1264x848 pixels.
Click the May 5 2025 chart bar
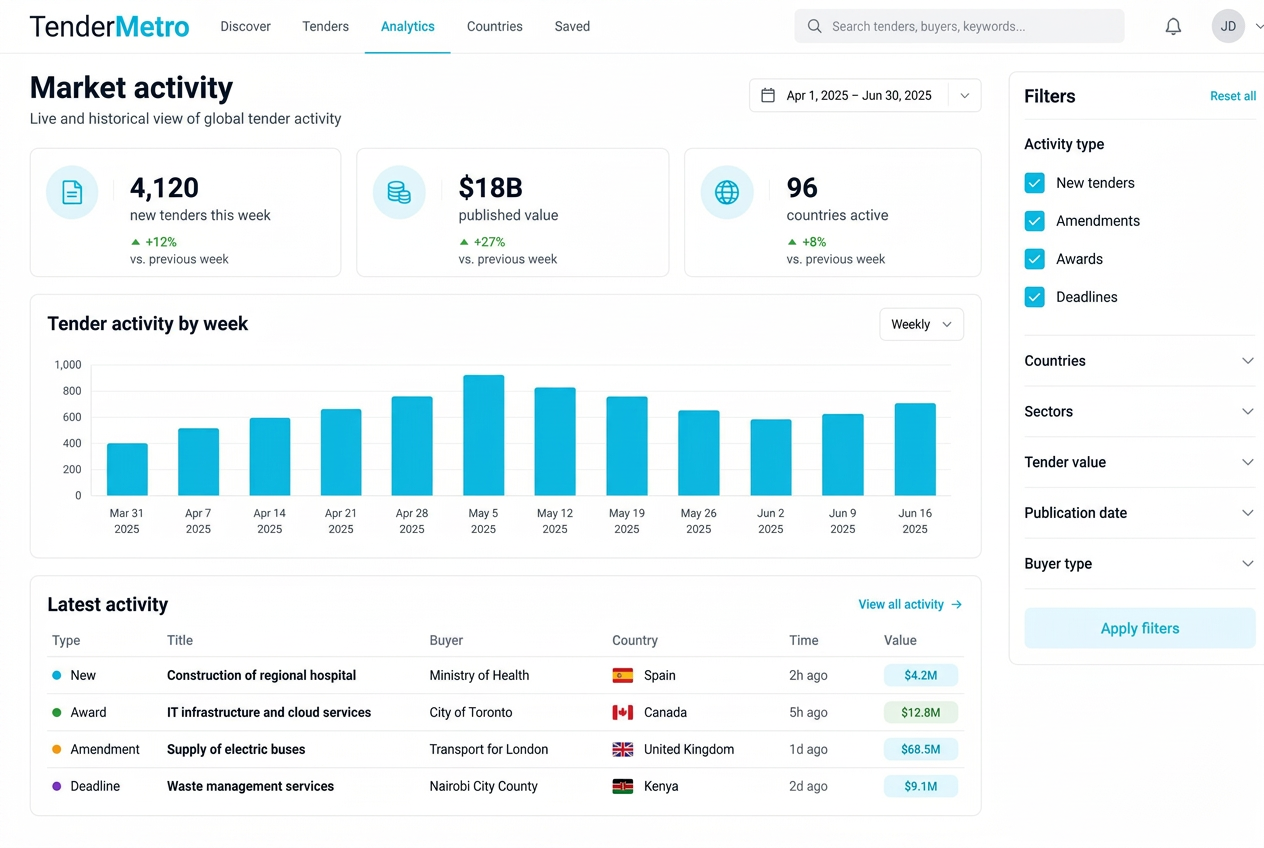[483, 435]
